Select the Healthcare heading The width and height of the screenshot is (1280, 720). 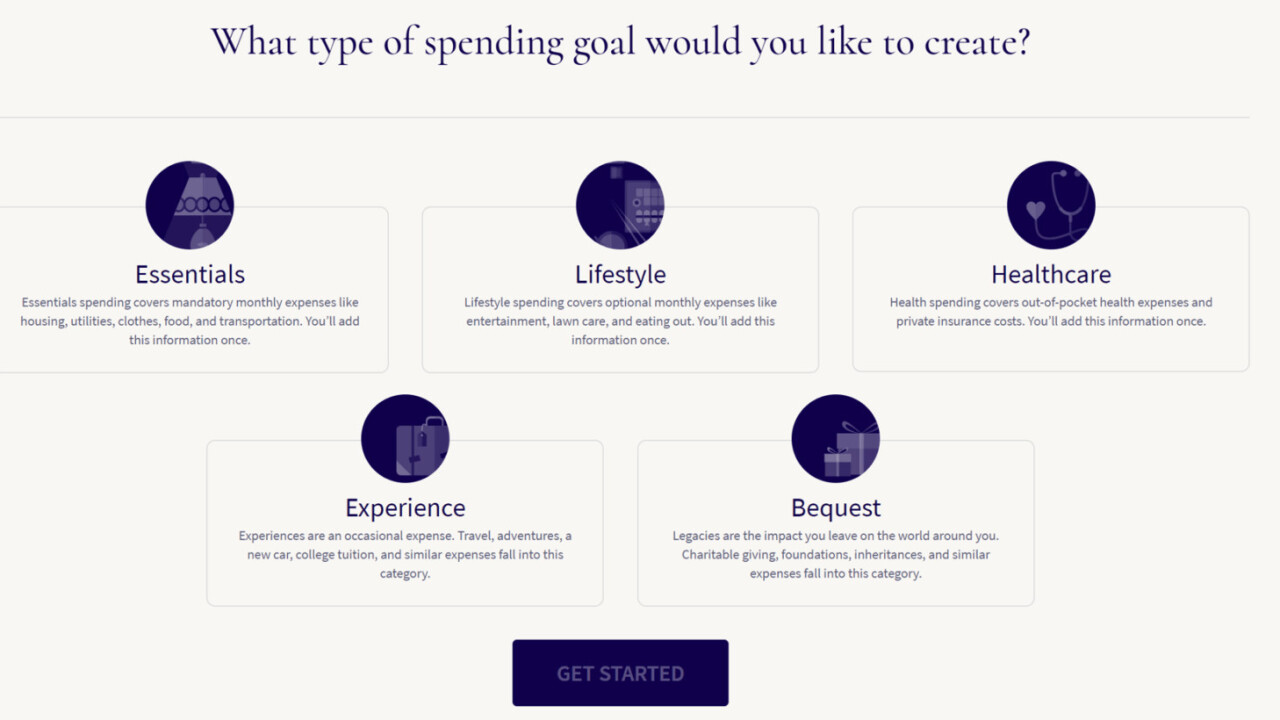click(1051, 274)
